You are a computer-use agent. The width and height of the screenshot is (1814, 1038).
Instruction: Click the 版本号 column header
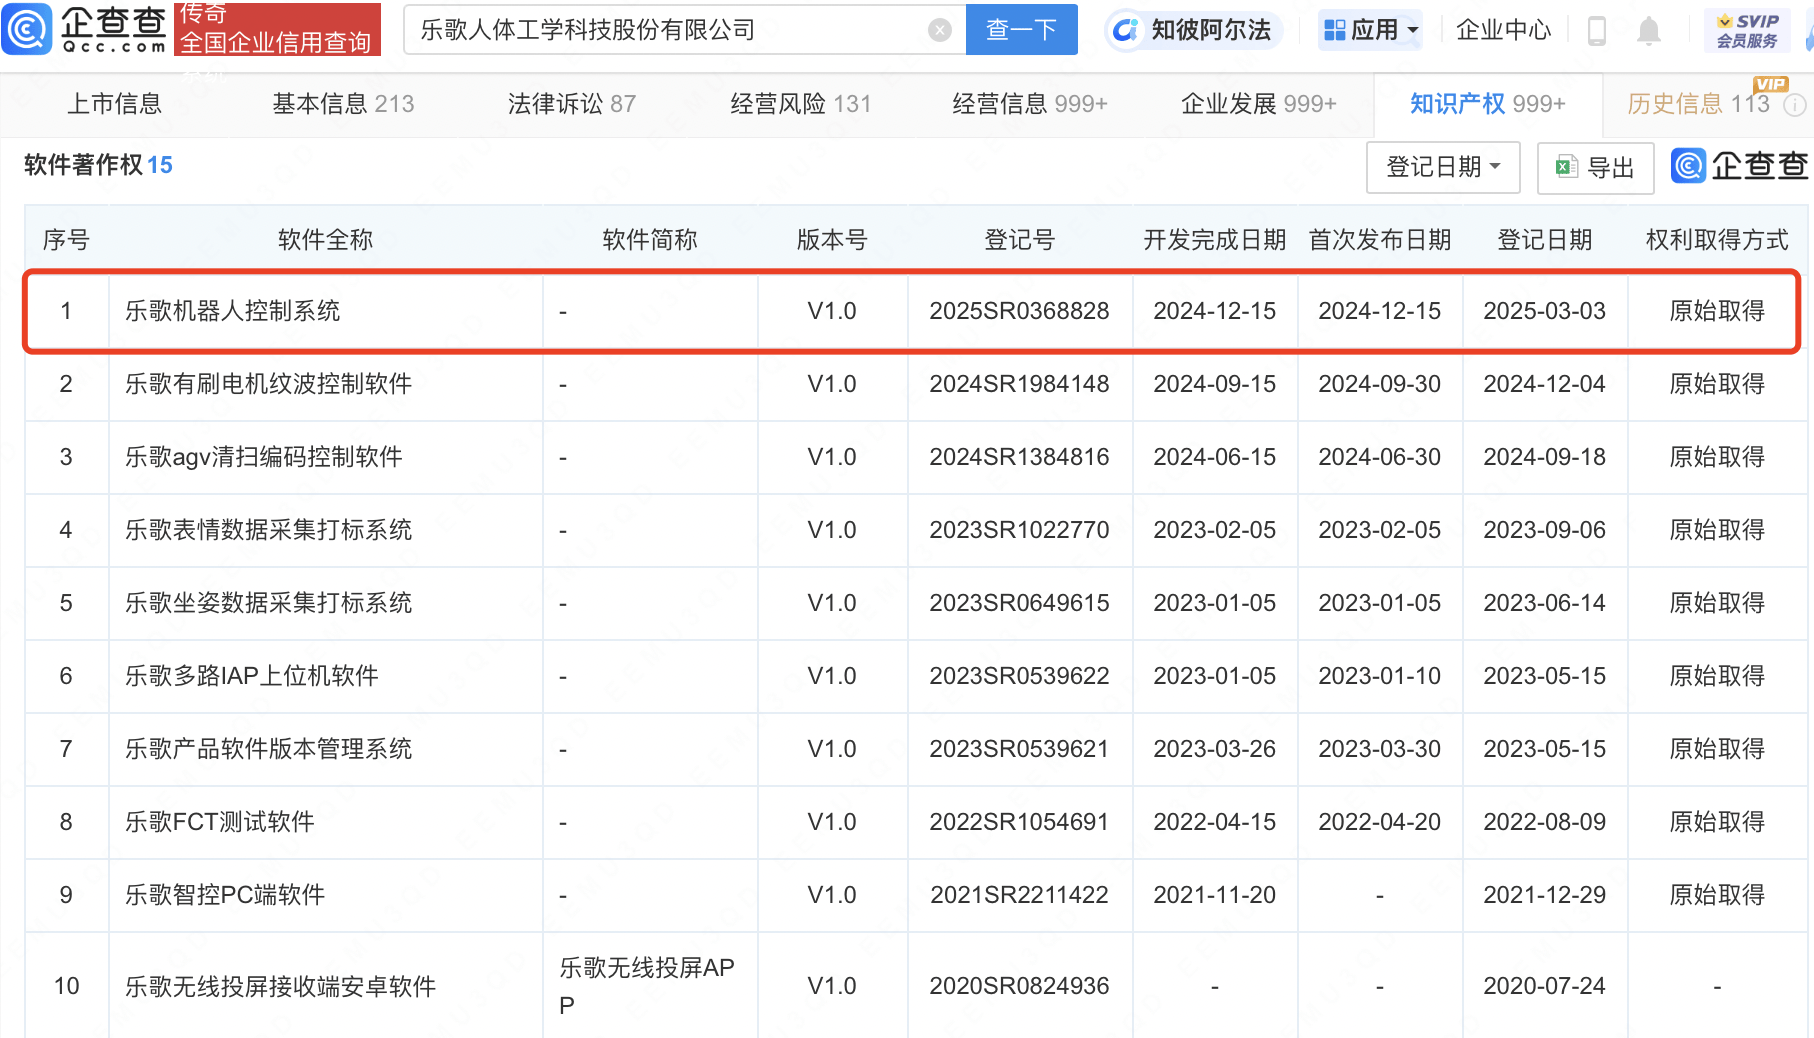coord(832,240)
